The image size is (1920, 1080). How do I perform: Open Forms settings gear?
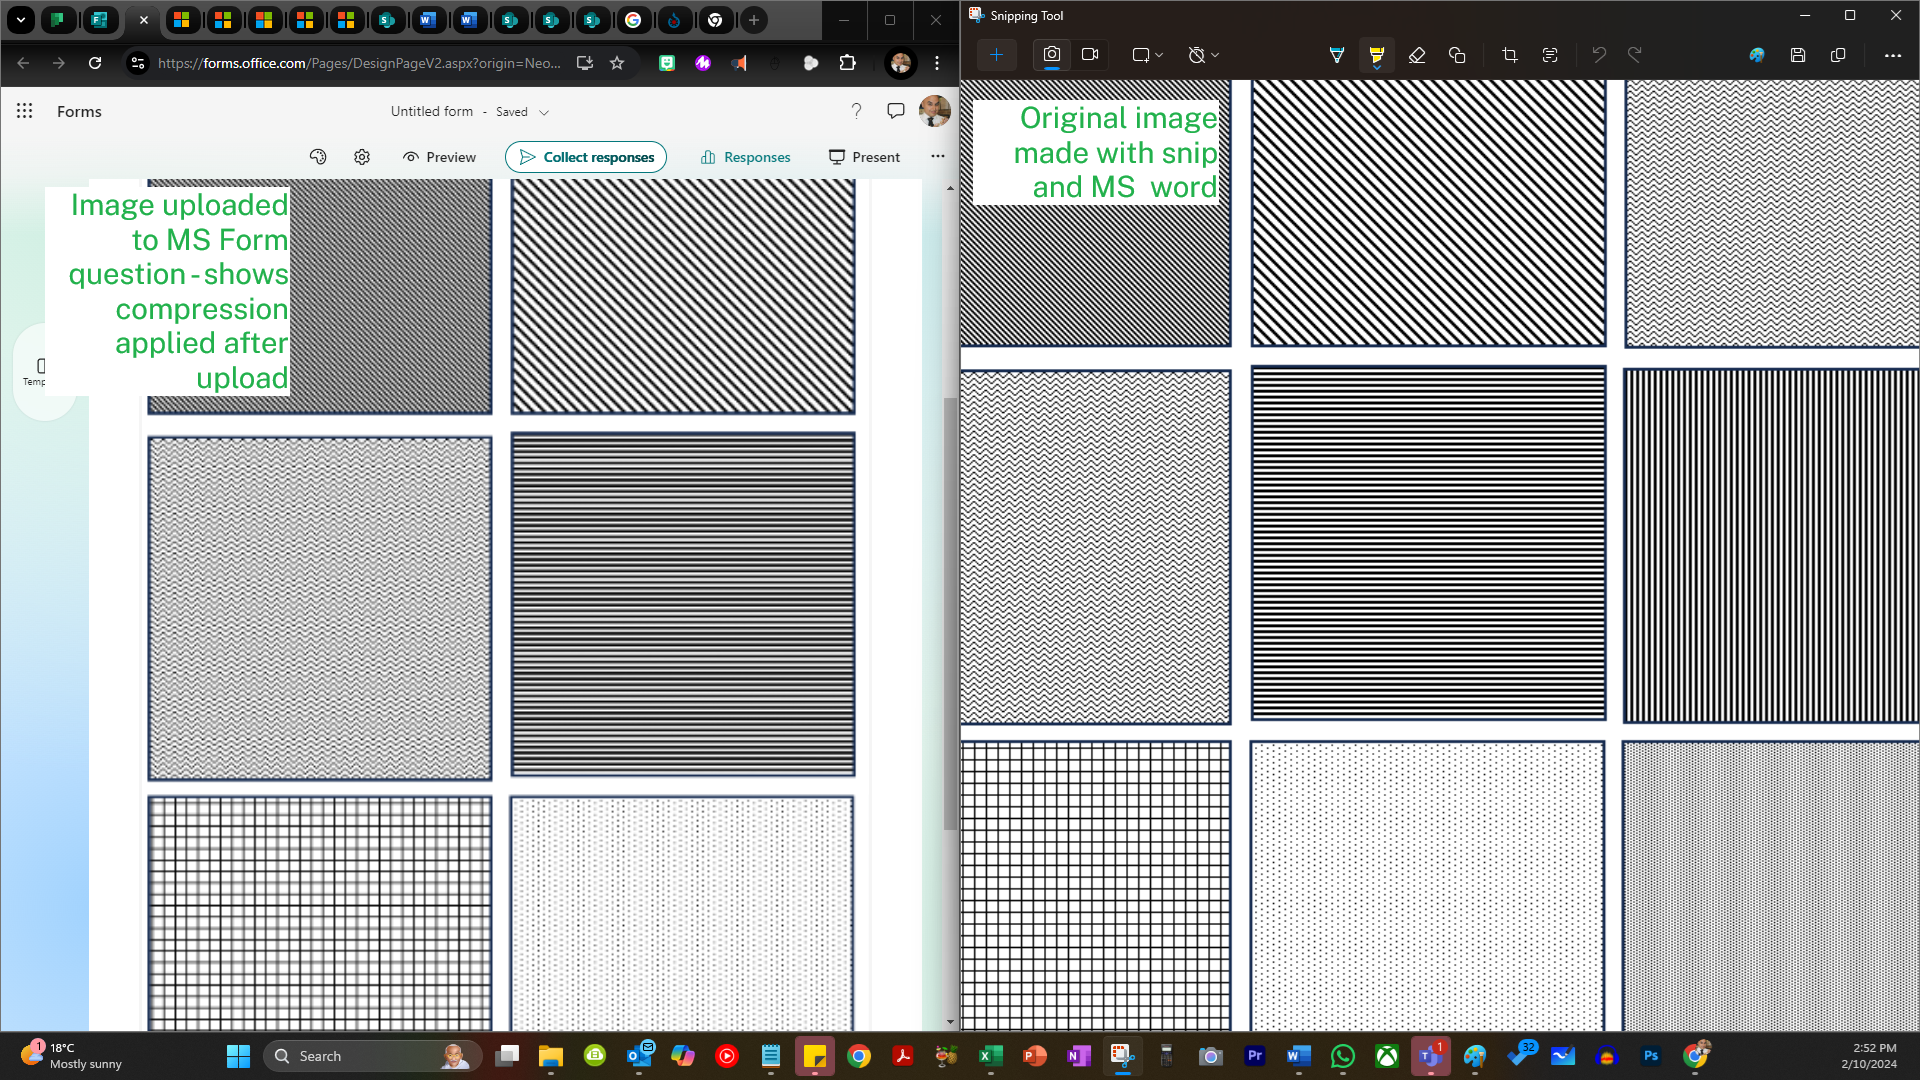(361, 157)
